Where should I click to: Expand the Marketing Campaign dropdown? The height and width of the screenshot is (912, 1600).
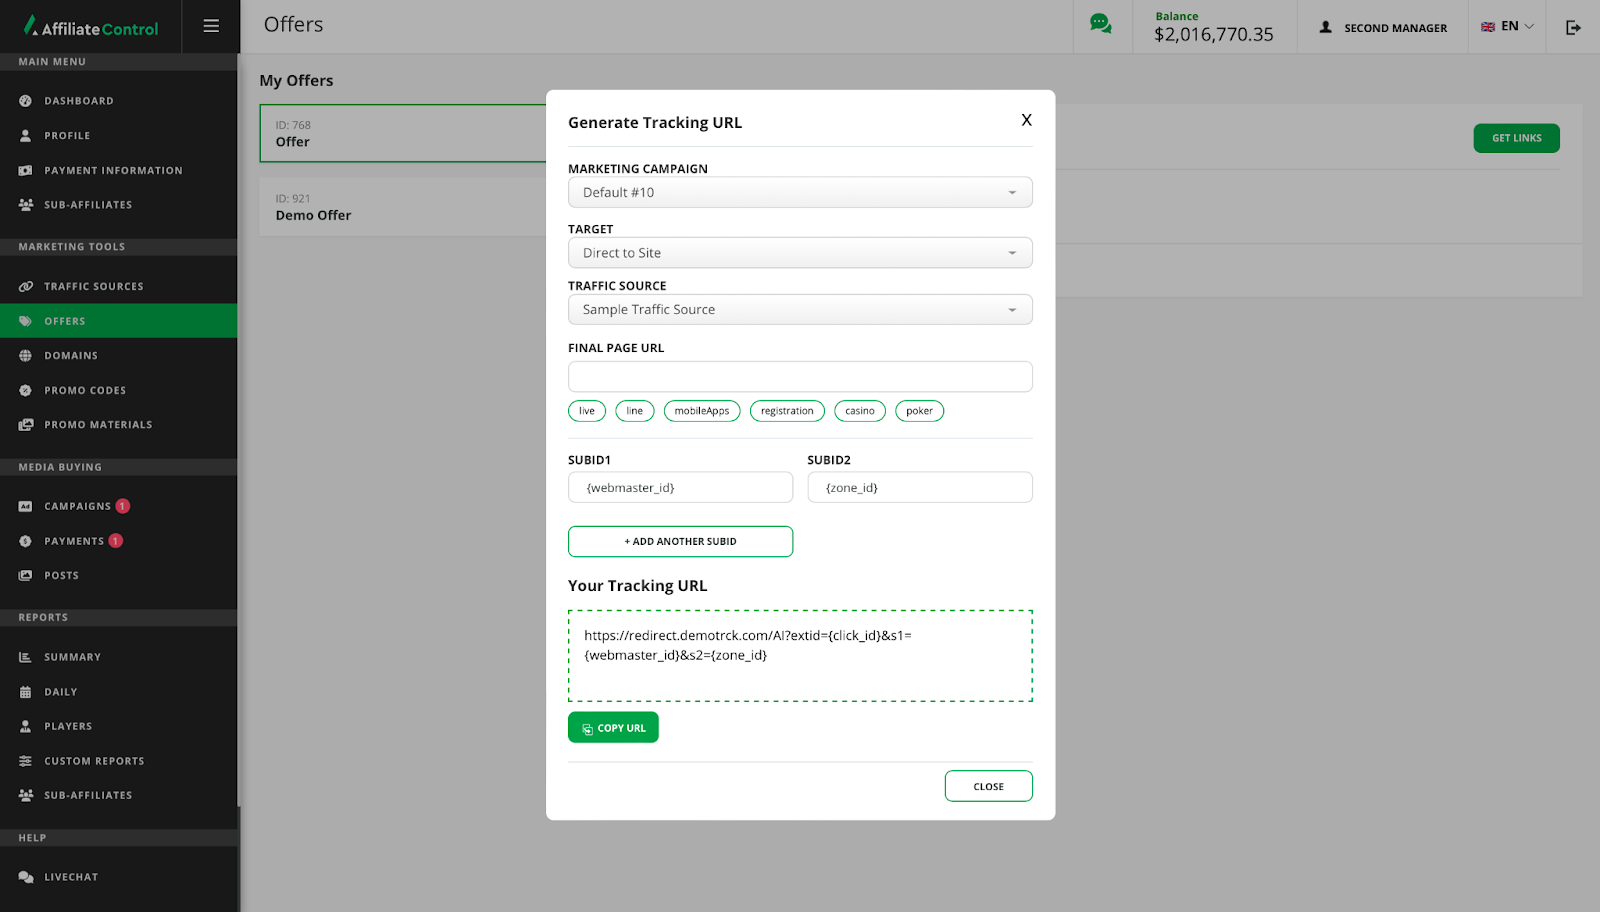tap(800, 193)
